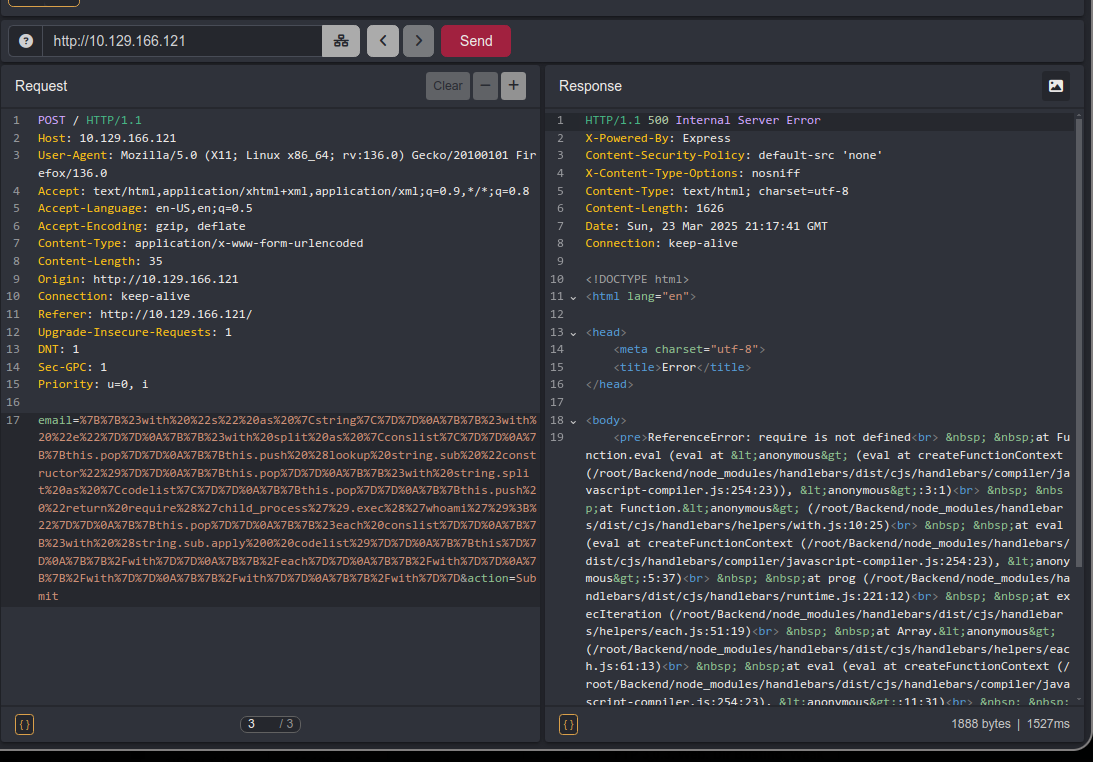Click the X-Content-Type-Options nosniff header

click(x=692, y=173)
